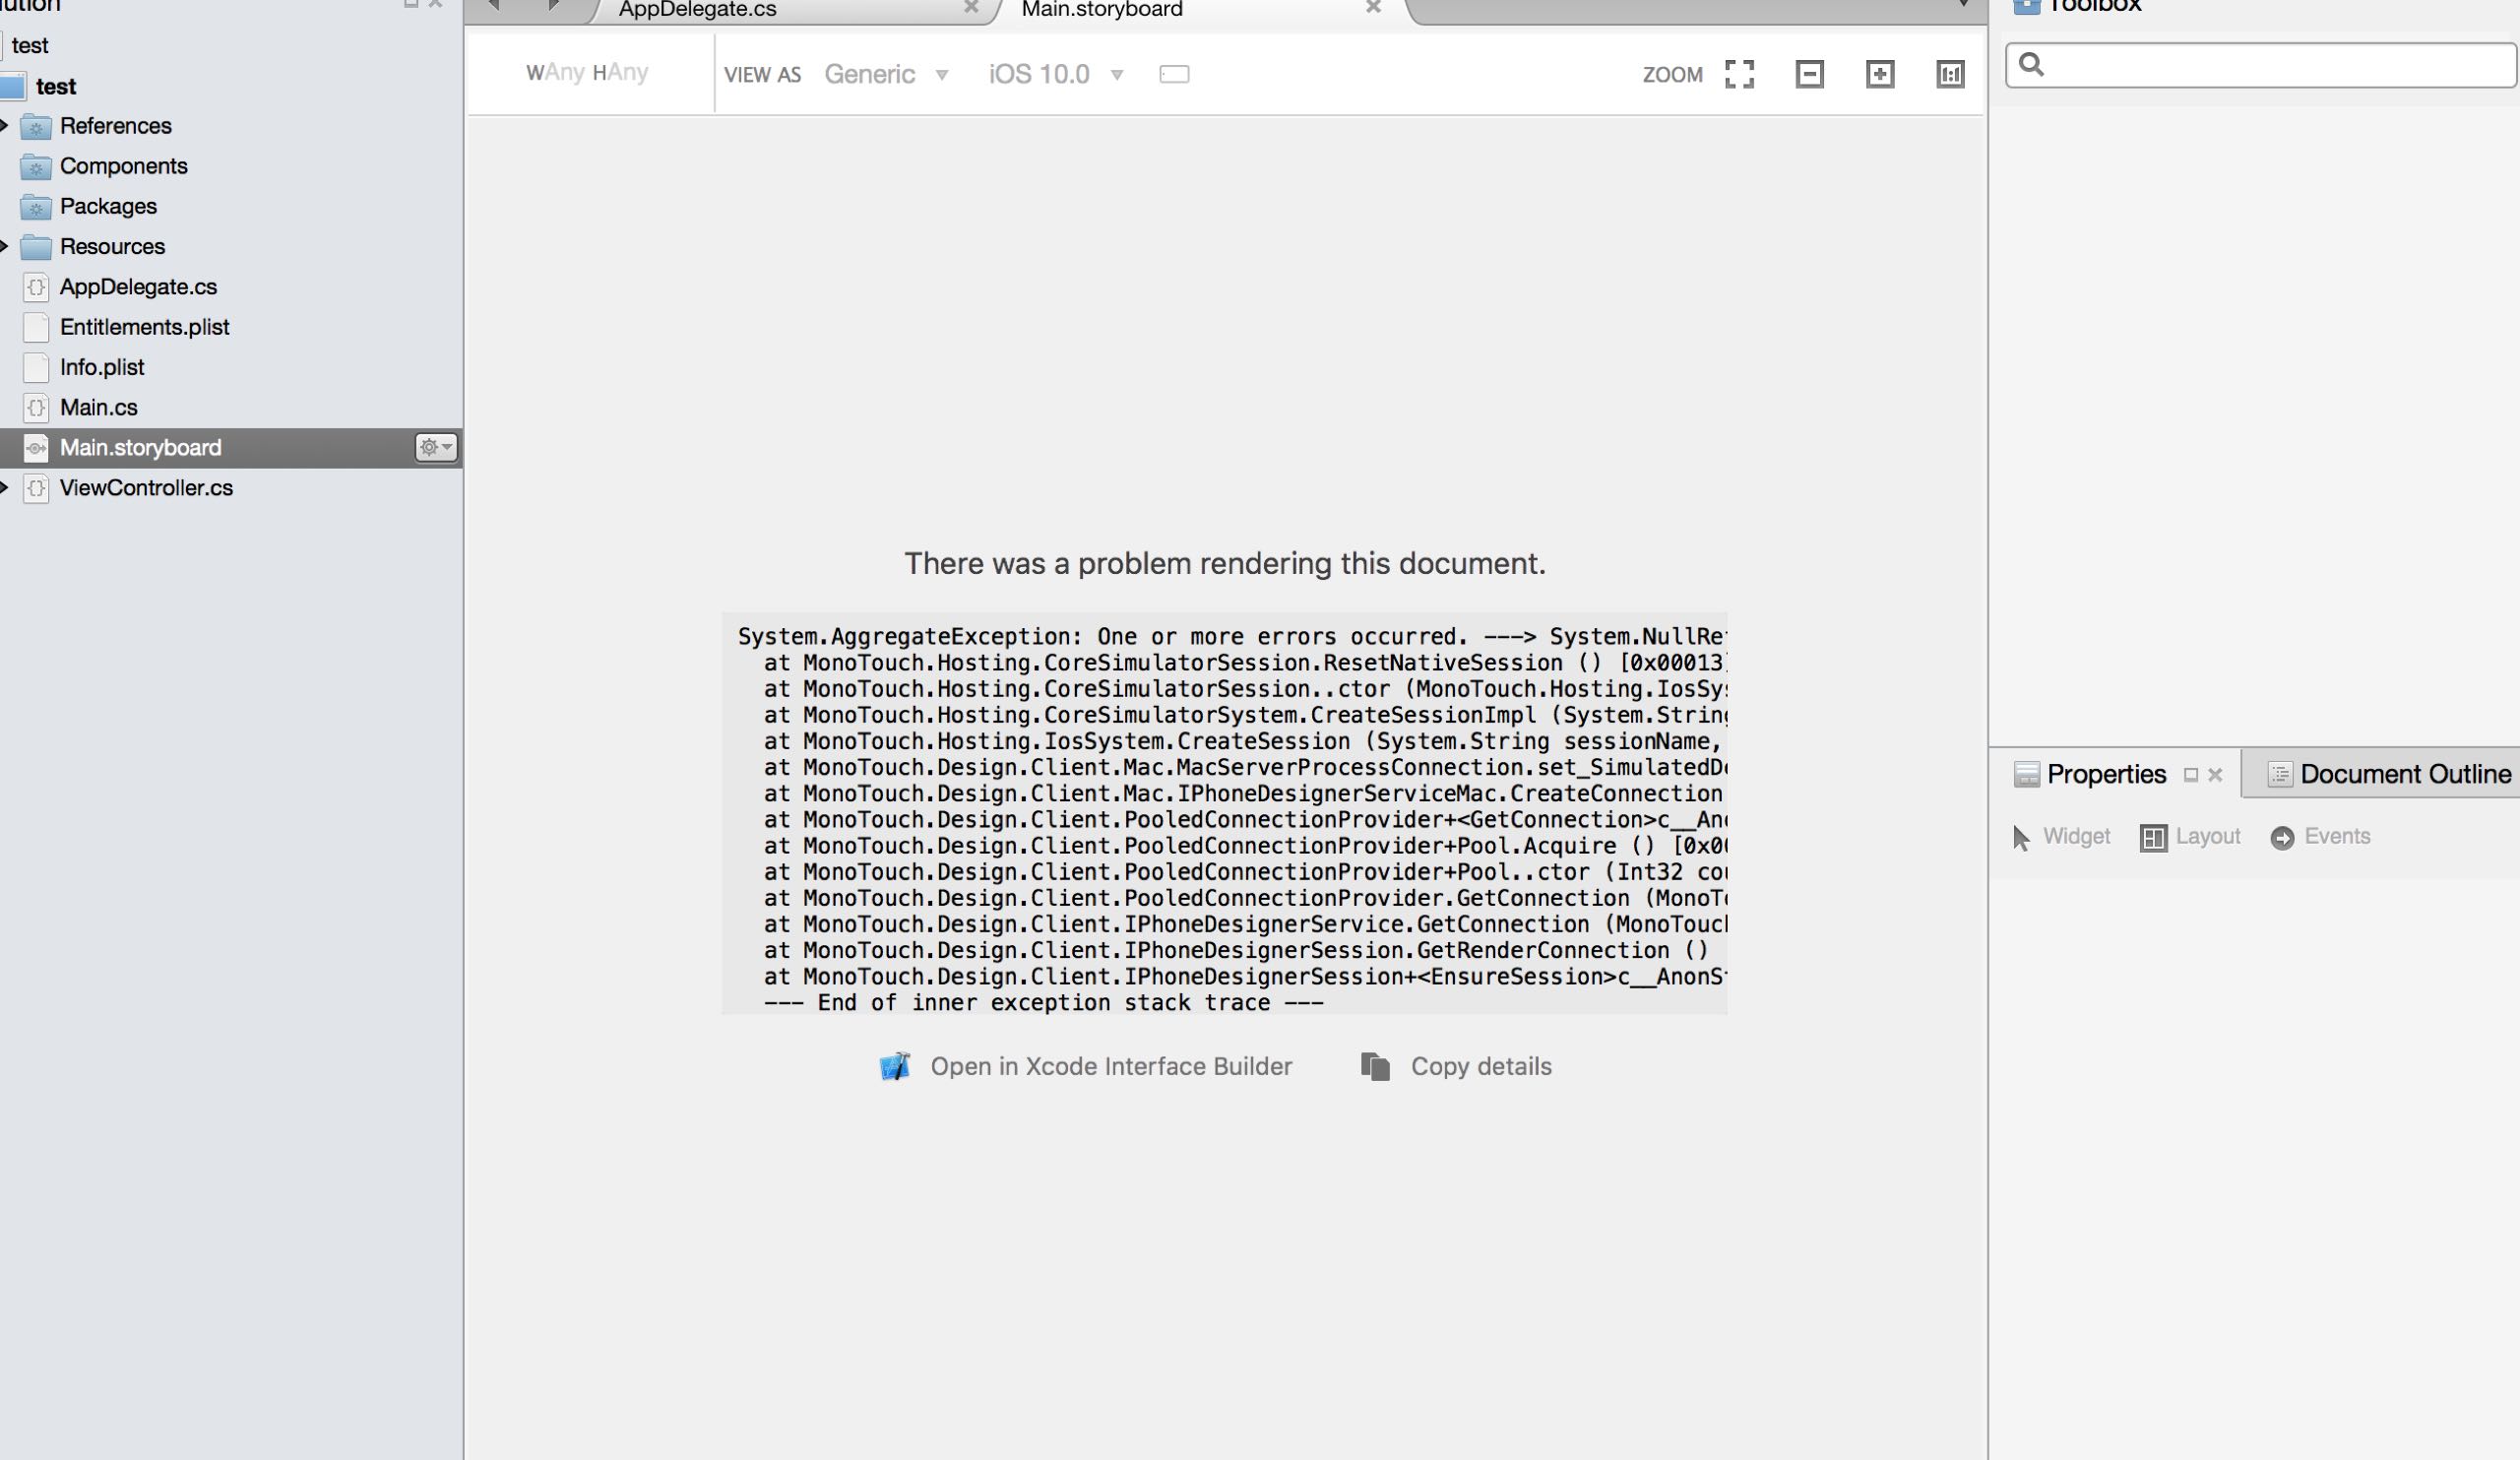Click the zoom out minus icon
2520x1460 pixels.
point(1809,74)
